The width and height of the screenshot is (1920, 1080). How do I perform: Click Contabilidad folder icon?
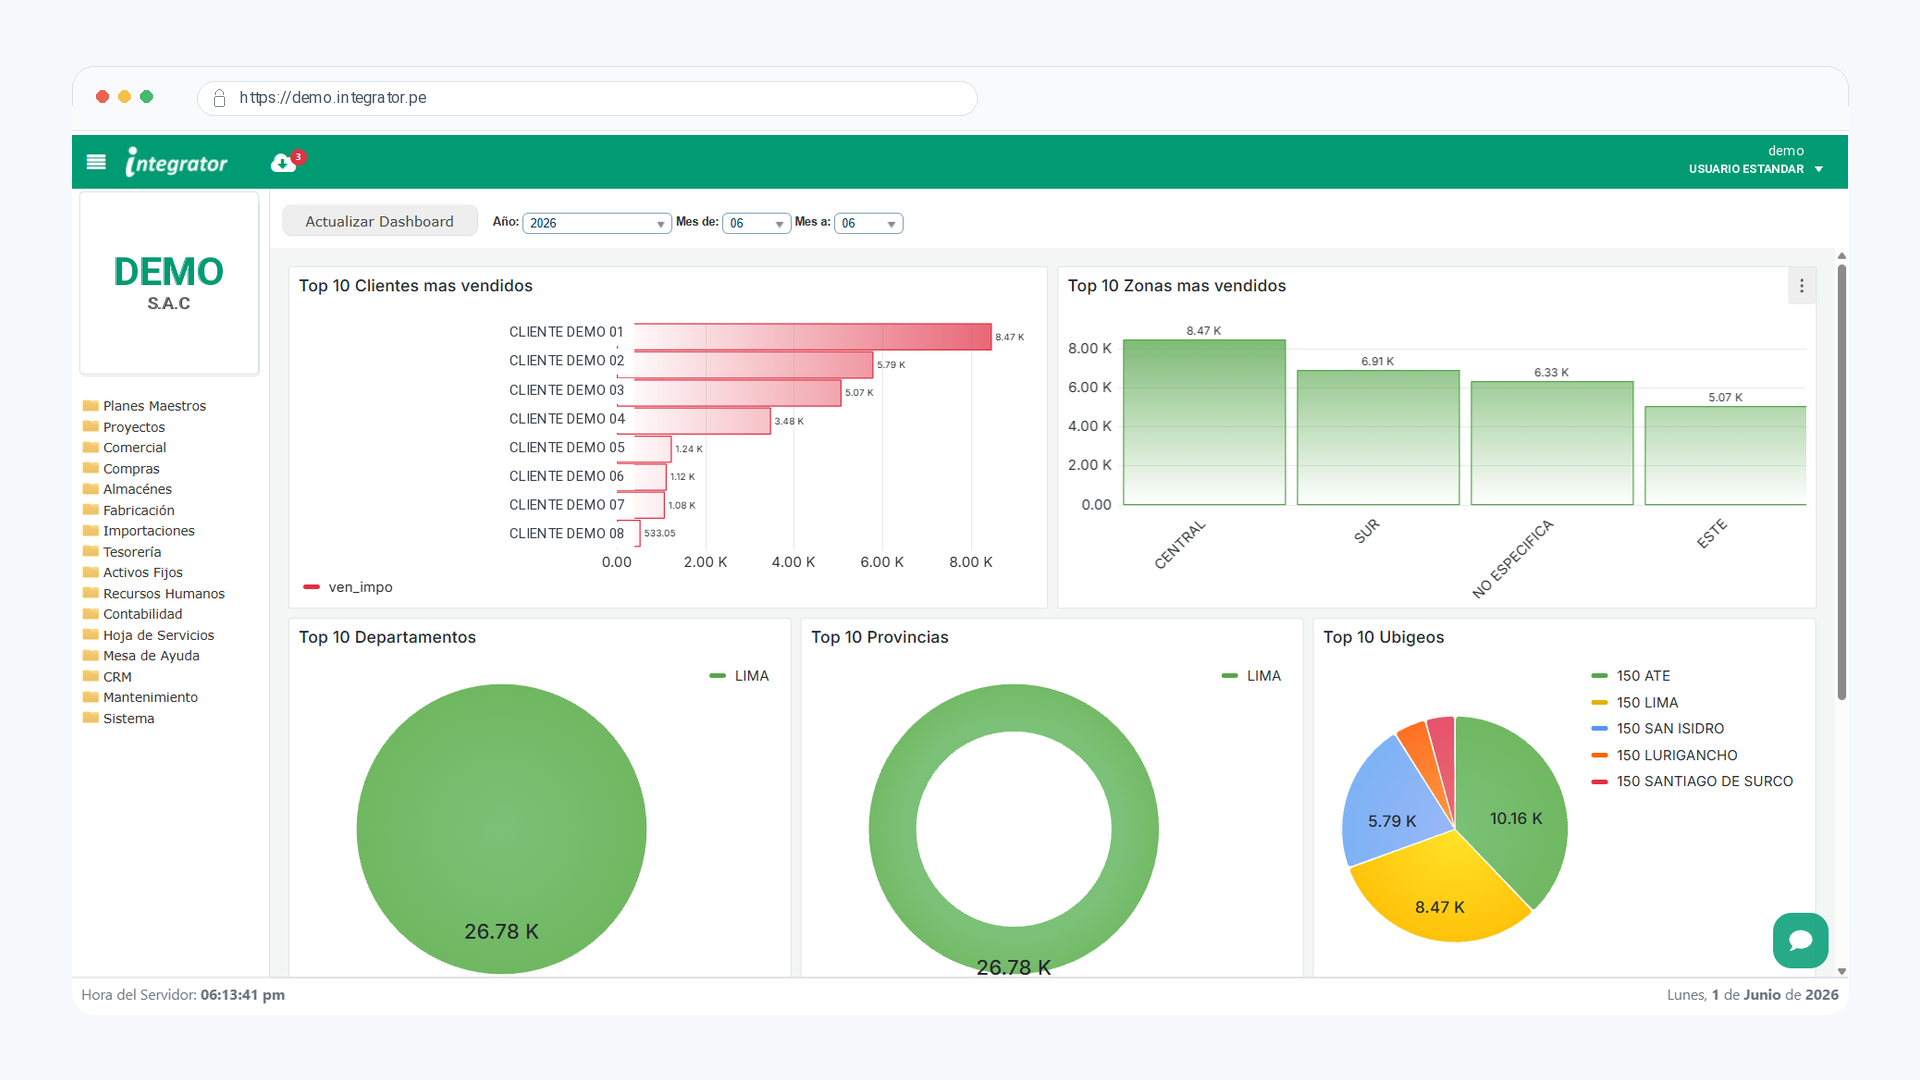[90, 614]
